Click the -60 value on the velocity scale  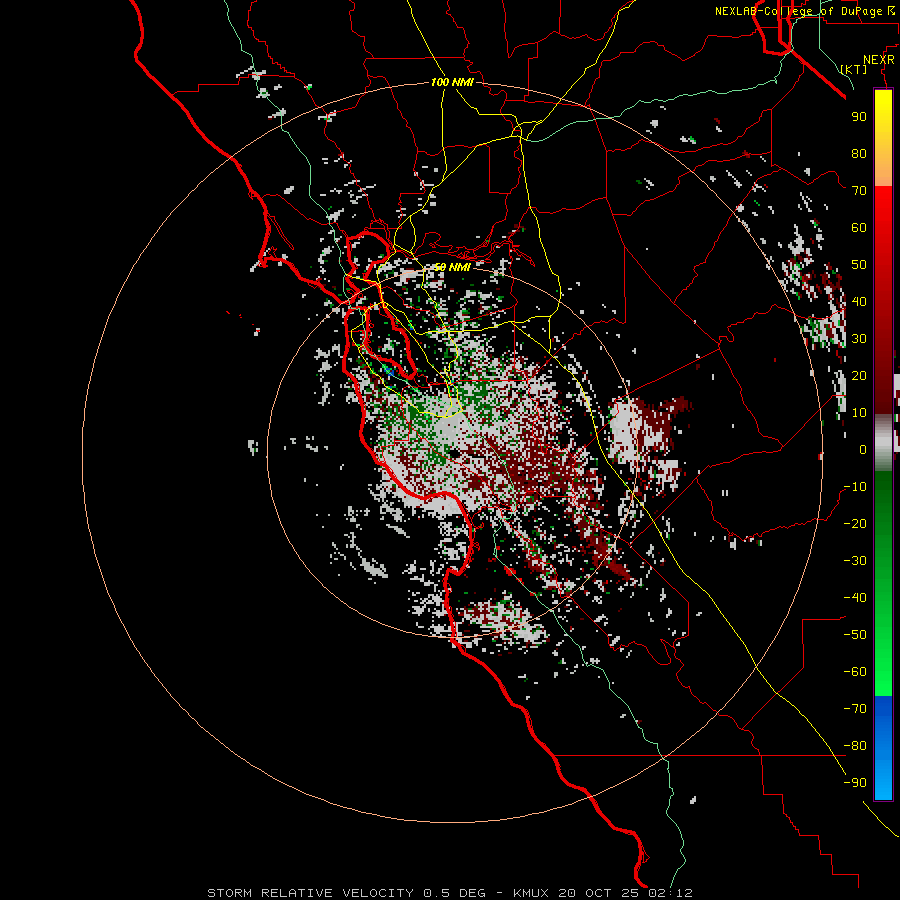(x=855, y=672)
